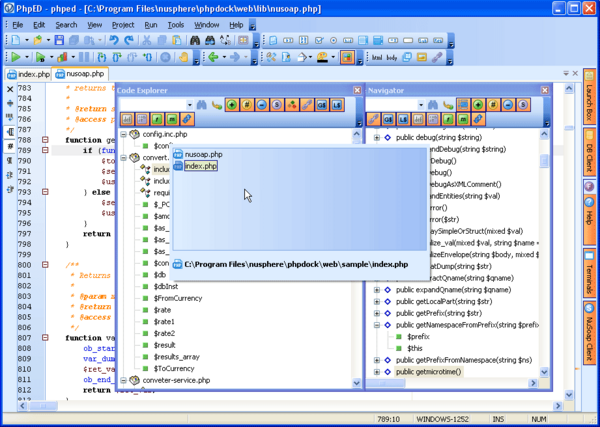Viewport: 600px width, 427px height.
Task: Collapse the code fold marker at line 788
Action: pyautogui.click(x=45, y=140)
